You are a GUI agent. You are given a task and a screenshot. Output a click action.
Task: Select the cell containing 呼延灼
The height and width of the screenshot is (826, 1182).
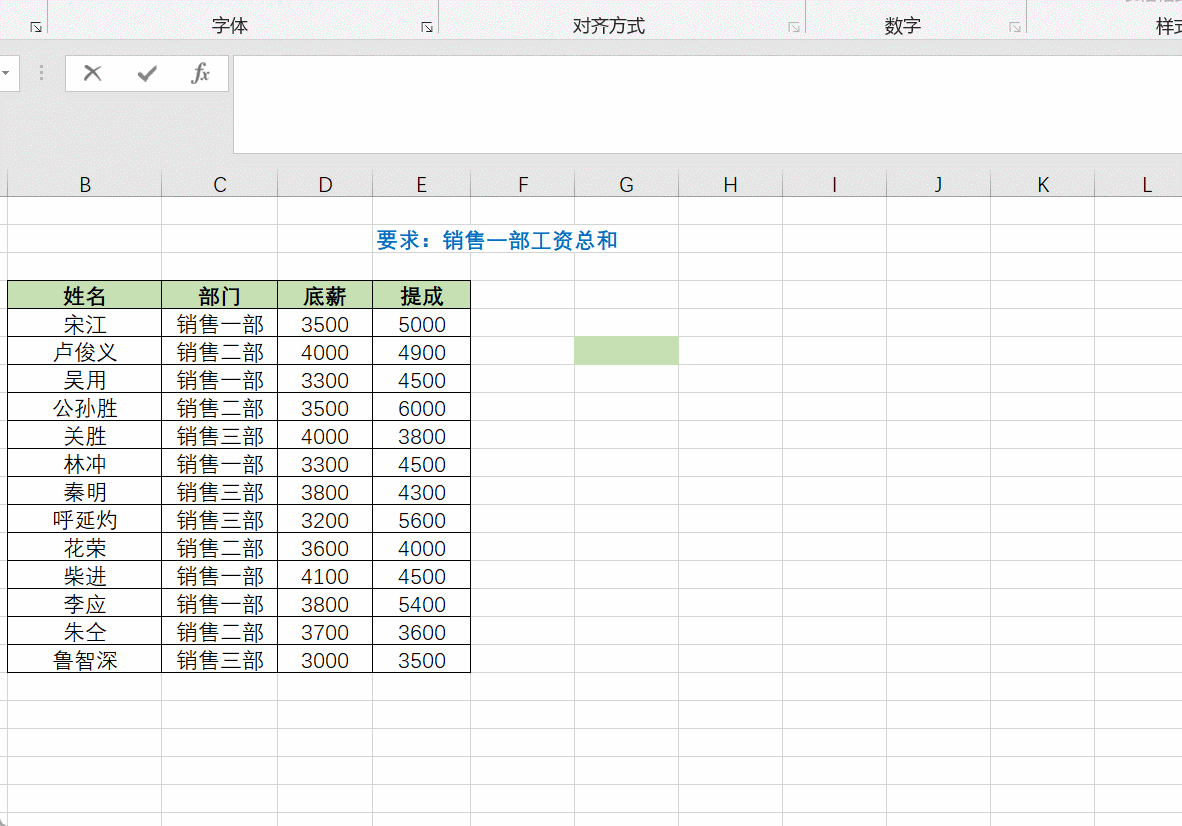[84, 519]
